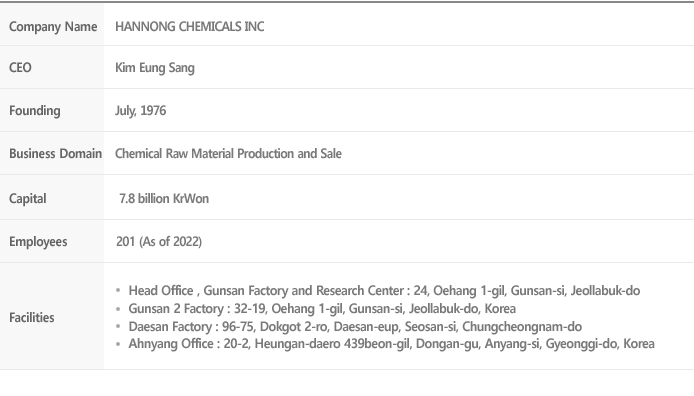The width and height of the screenshot is (694, 396).
Task: Click on the Kim Eung Sang name
Action: [x=154, y=68]
